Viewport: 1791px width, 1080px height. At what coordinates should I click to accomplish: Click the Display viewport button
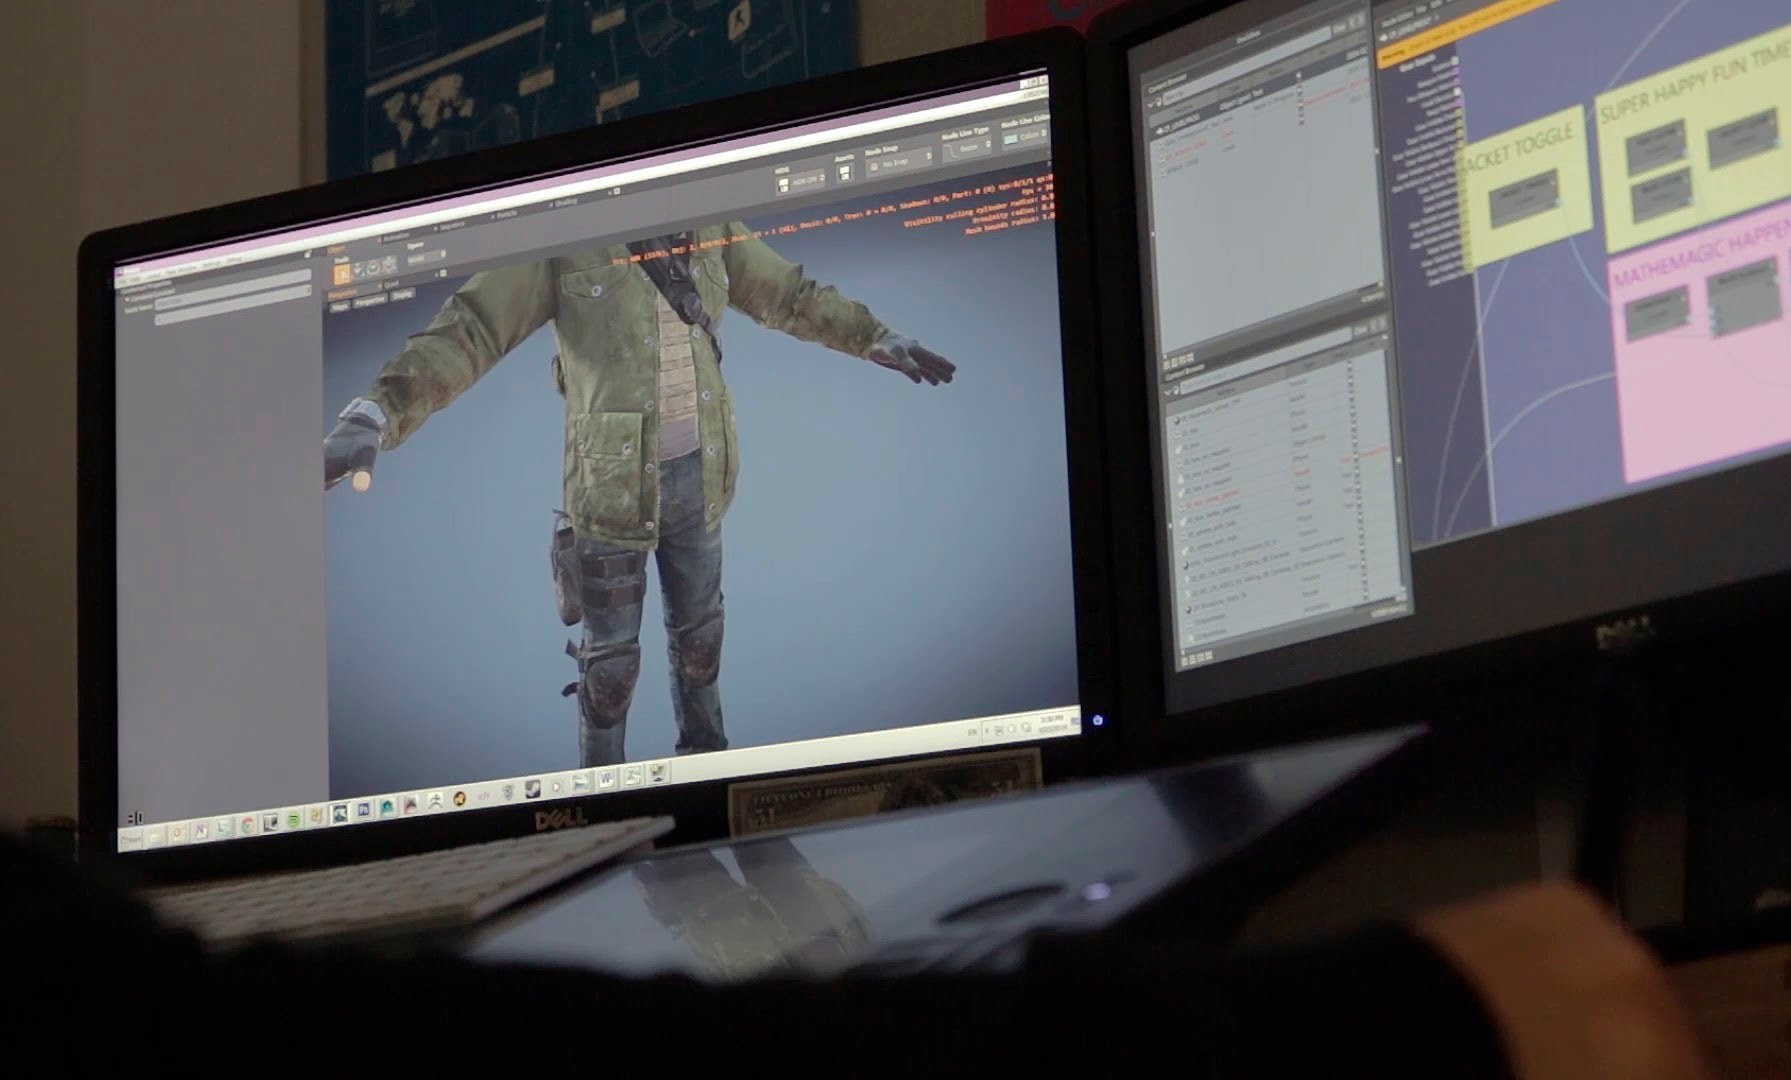point(402,295)
